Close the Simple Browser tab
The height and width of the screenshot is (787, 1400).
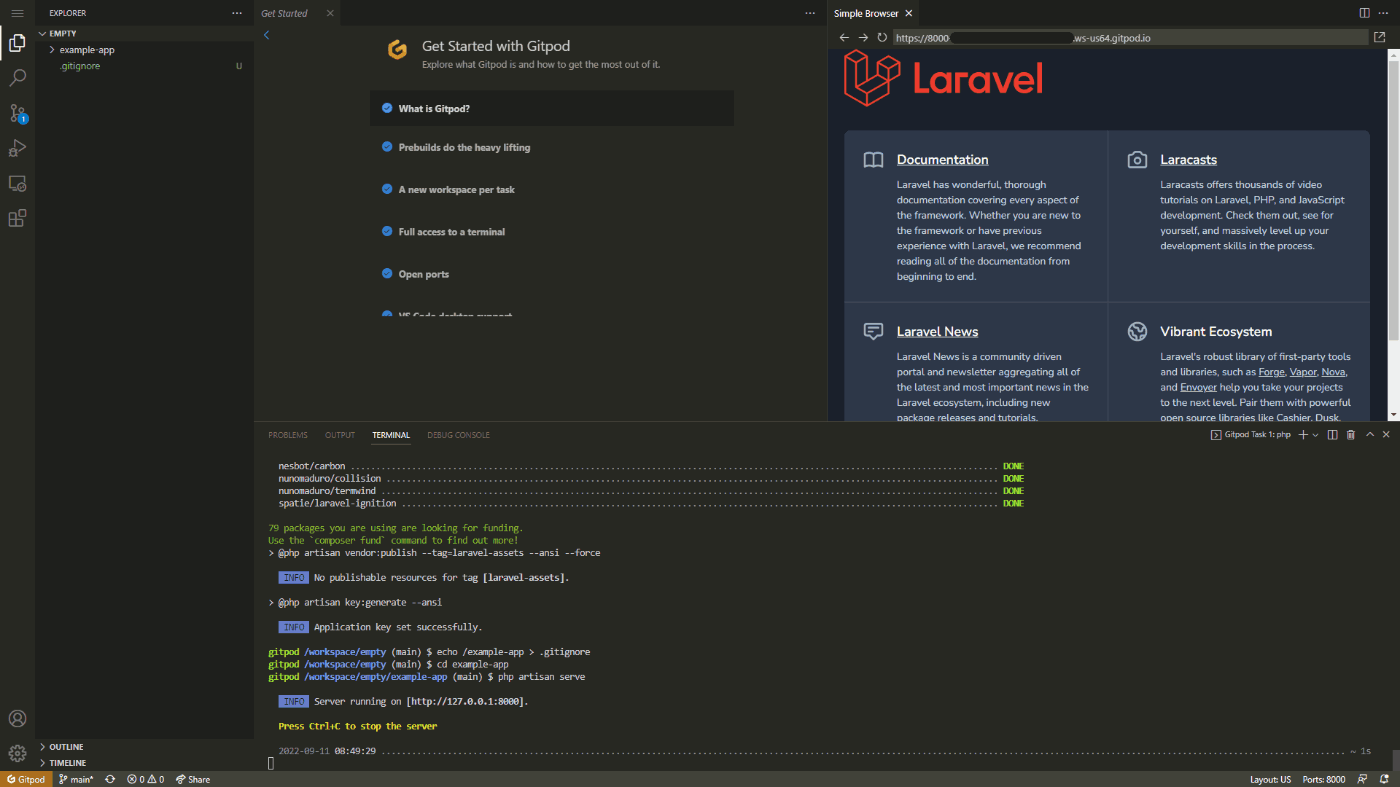coord(908,13)
